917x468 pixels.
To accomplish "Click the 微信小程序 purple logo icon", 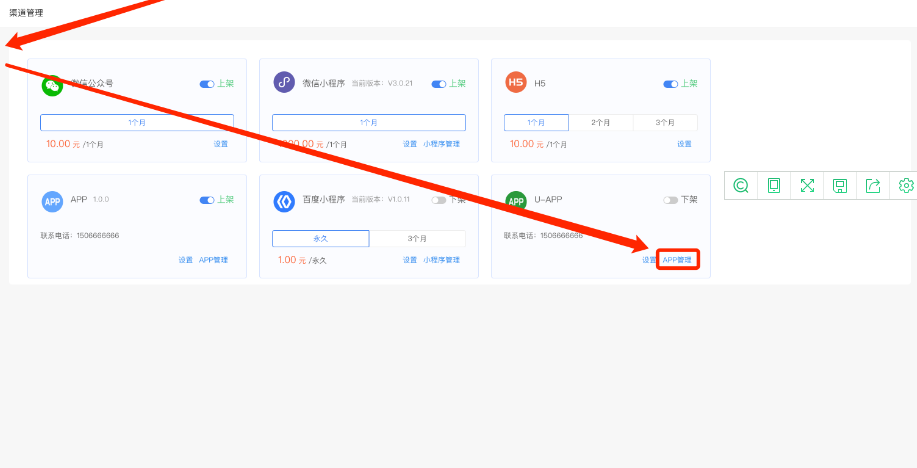I will [284, 83].
